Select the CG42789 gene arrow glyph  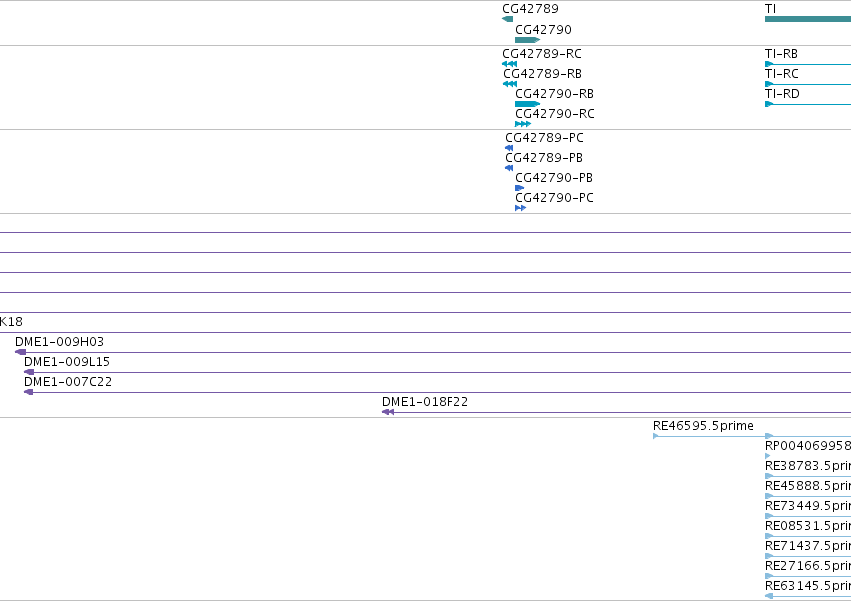[507, 19]
